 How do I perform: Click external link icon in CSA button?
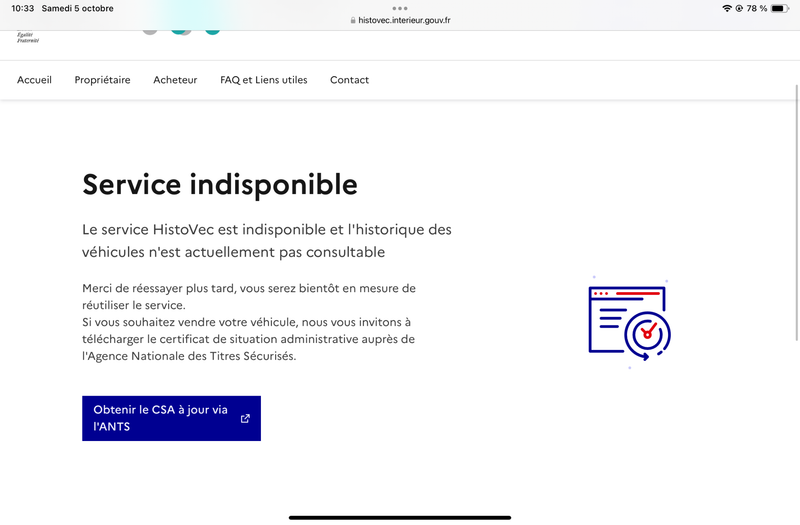click(x=245, y=418)
